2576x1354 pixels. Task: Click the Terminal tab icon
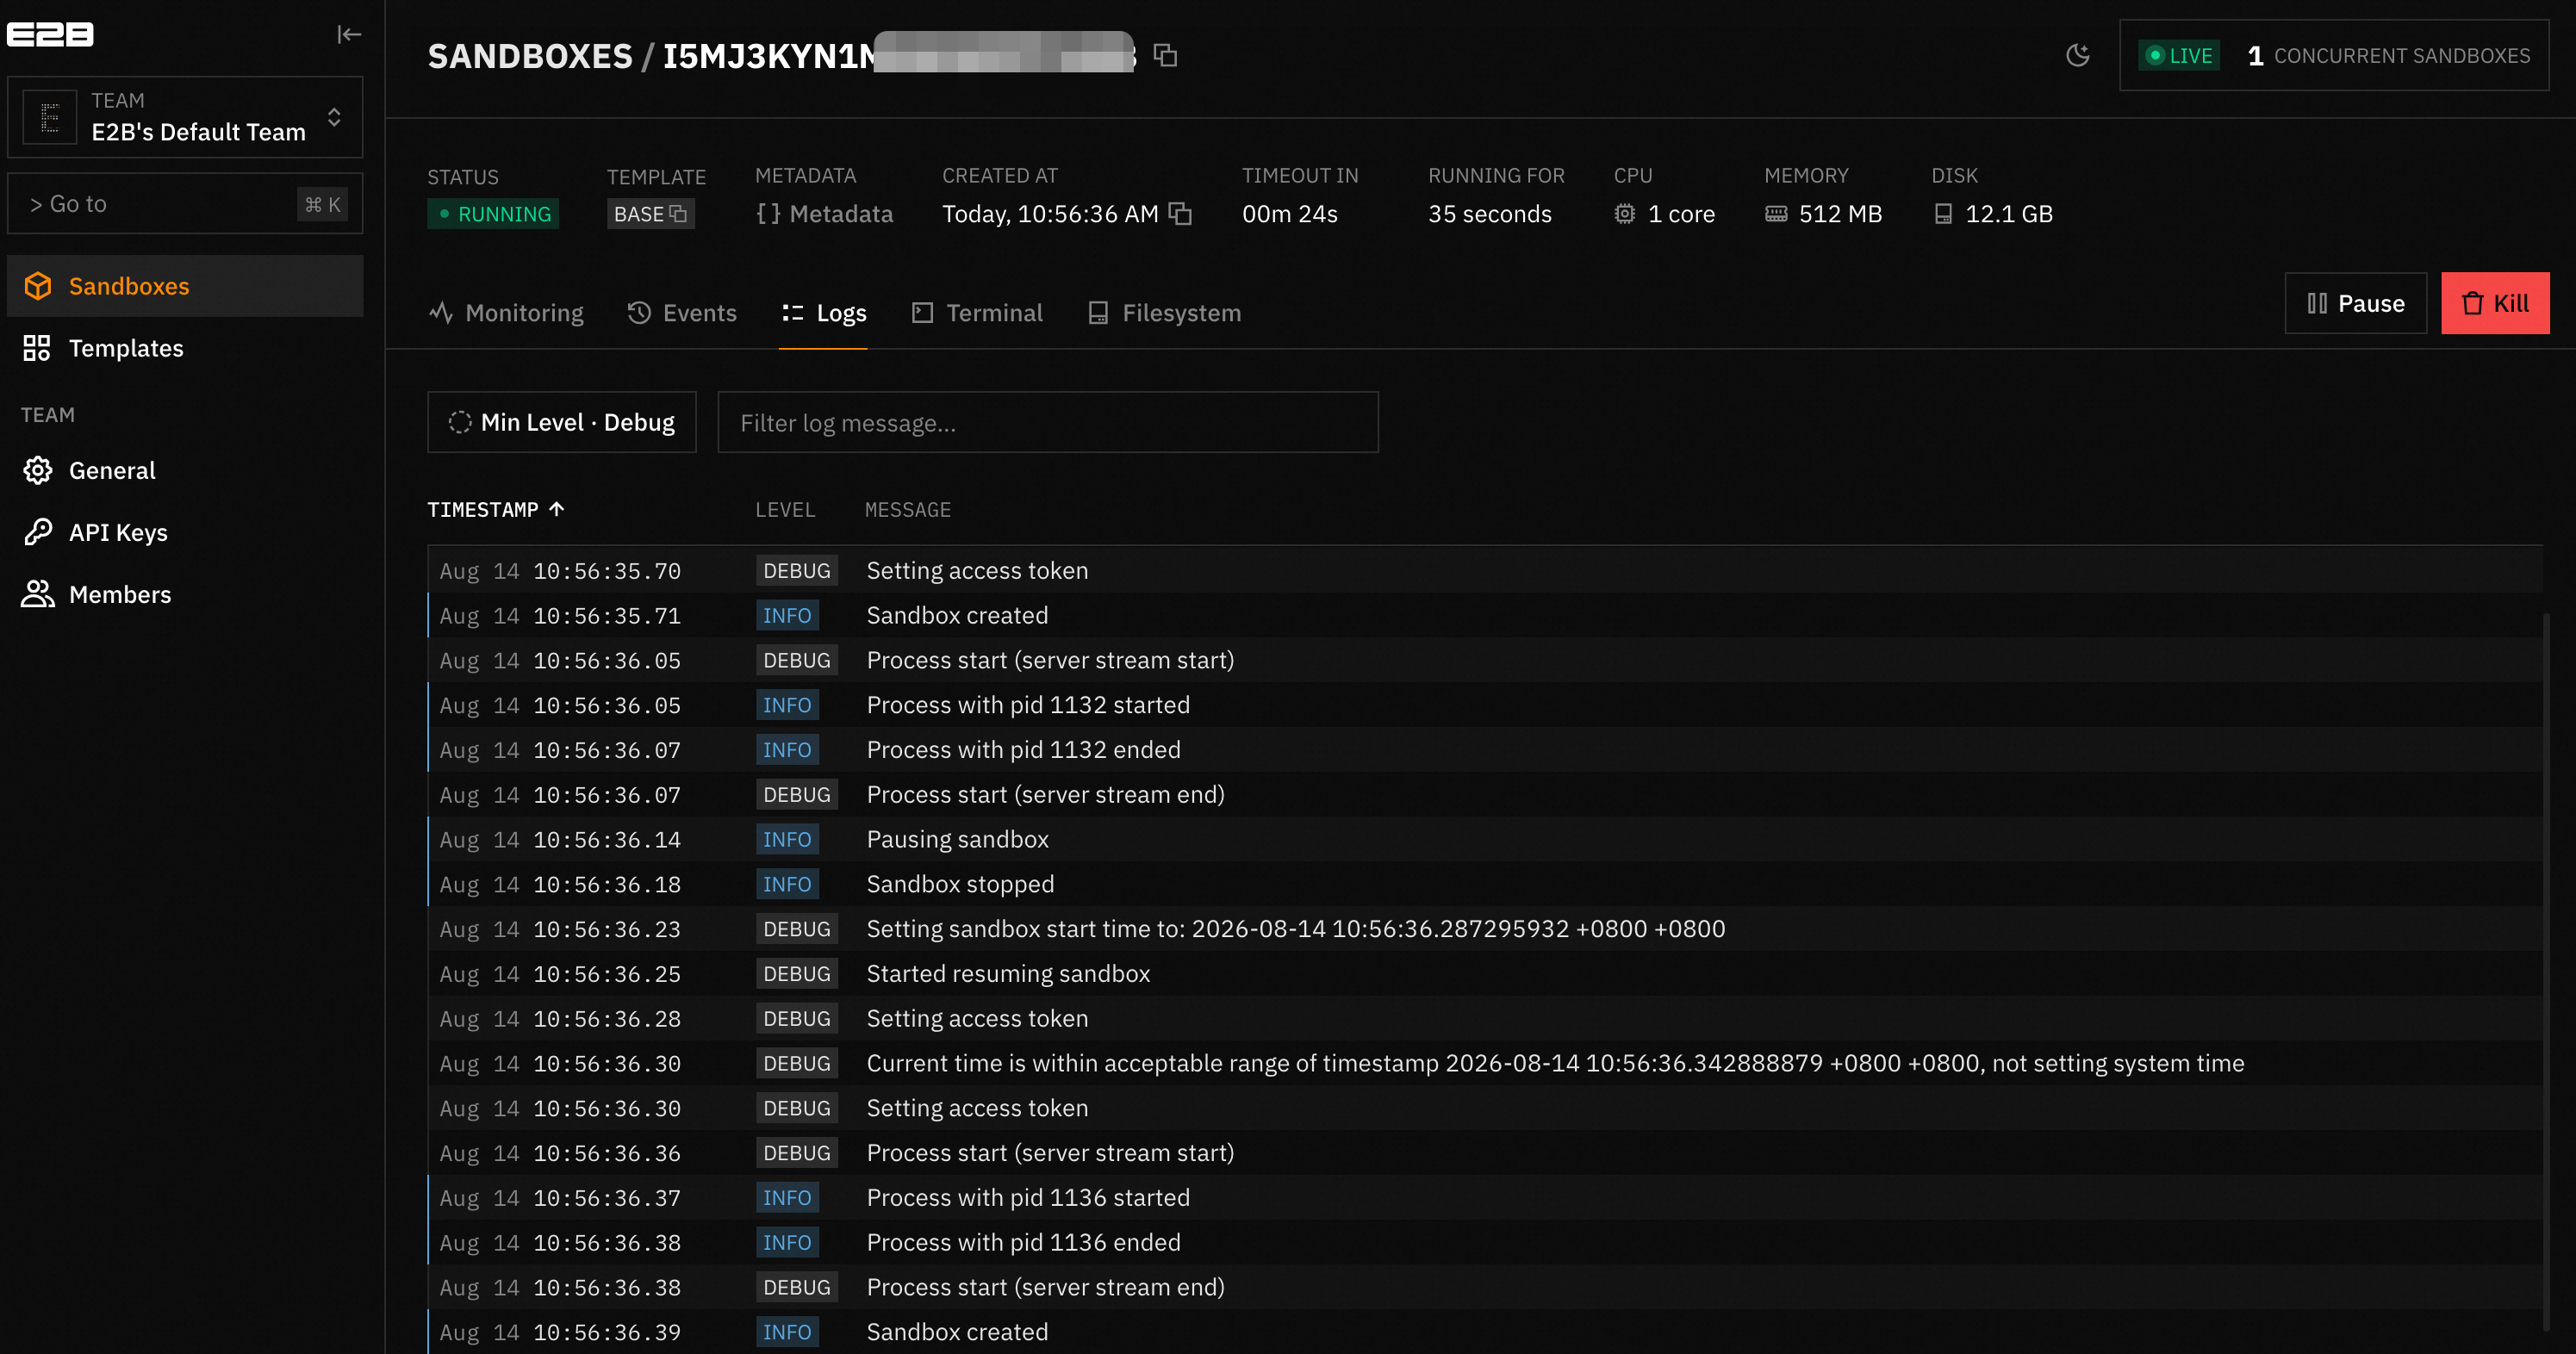(x=922, y=313)
